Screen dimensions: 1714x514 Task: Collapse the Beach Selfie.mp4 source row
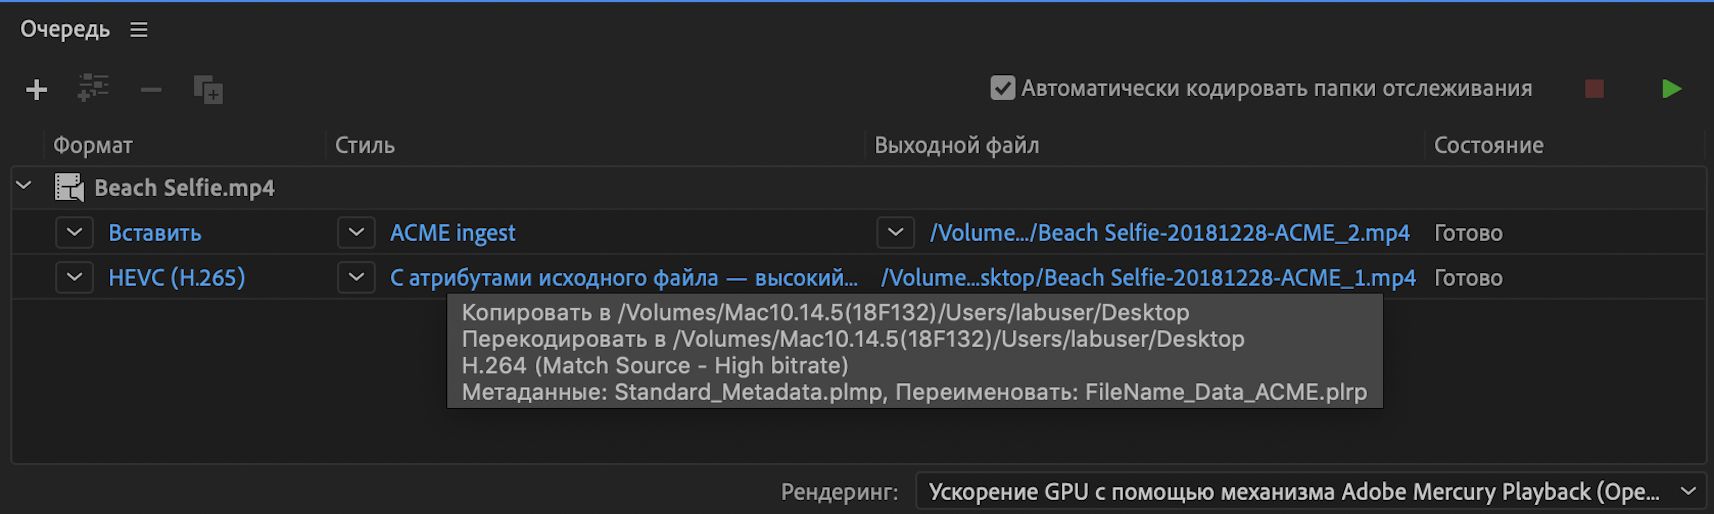[24, 186]
